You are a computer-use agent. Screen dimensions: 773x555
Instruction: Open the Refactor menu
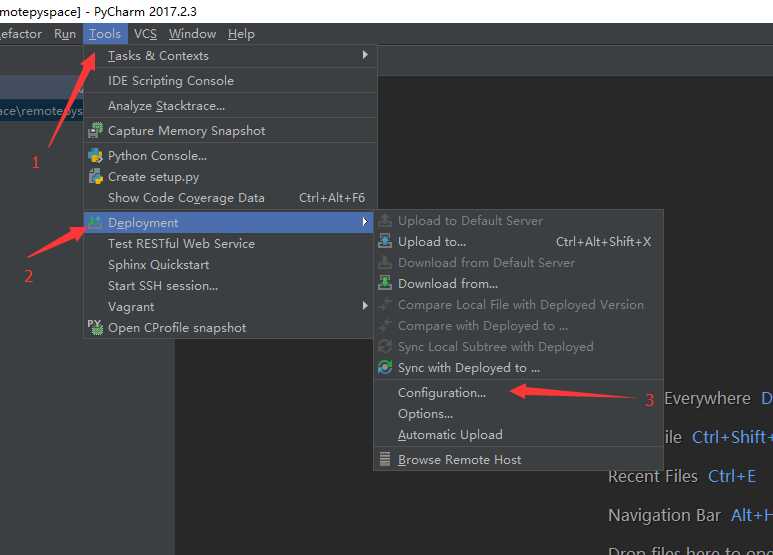21,34
